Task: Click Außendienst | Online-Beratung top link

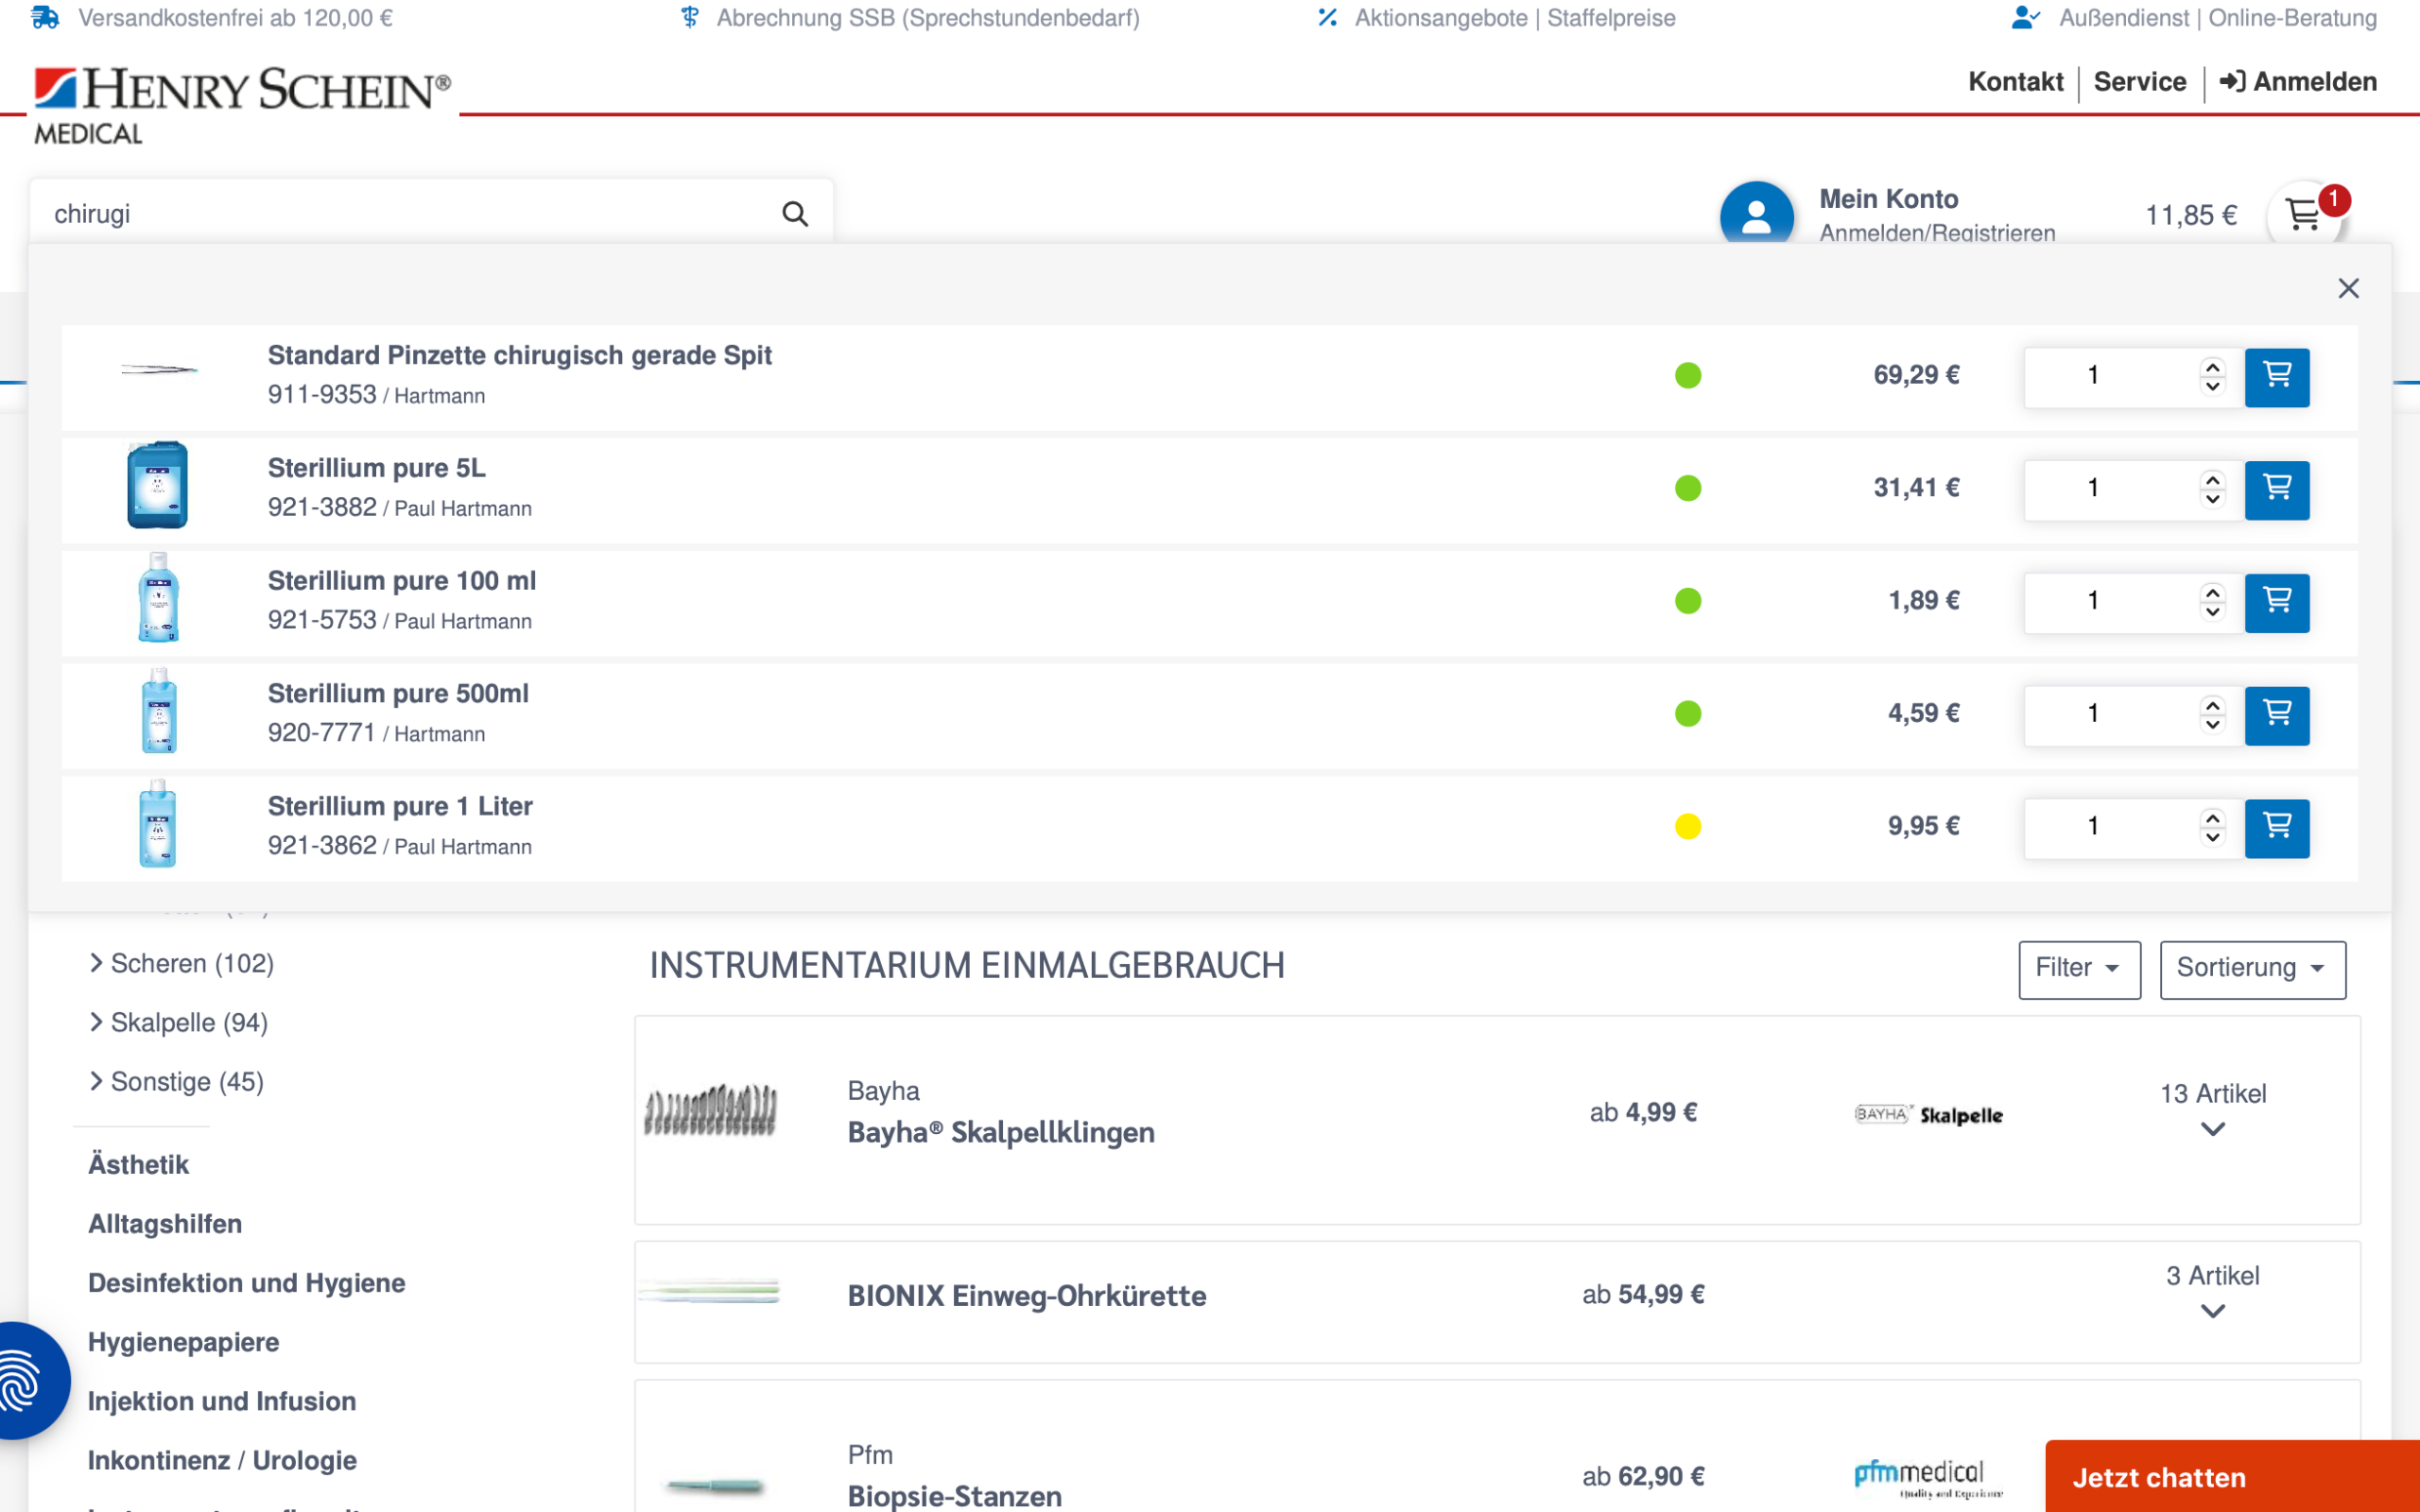Action: (x=2218, y=18)
